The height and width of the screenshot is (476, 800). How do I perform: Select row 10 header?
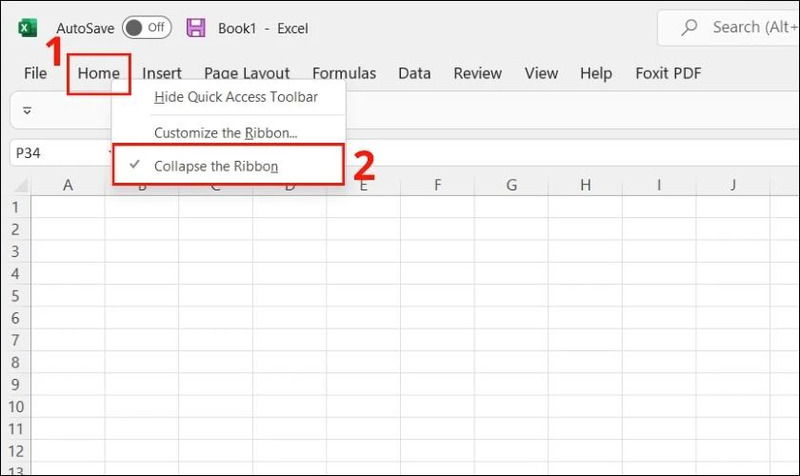tap(15, 407)
